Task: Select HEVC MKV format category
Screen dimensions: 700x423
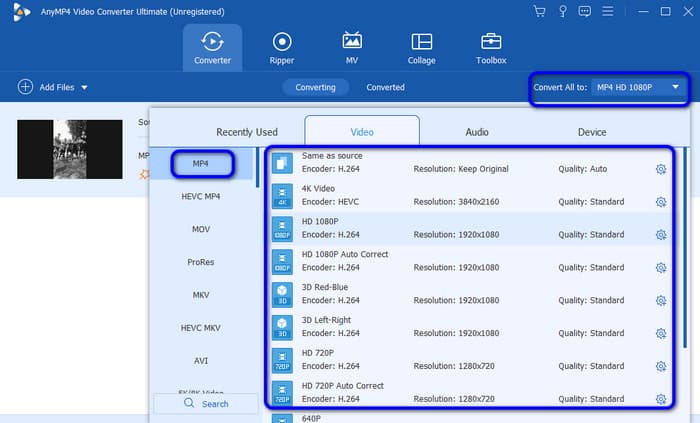Action: (x=201, y=328)
